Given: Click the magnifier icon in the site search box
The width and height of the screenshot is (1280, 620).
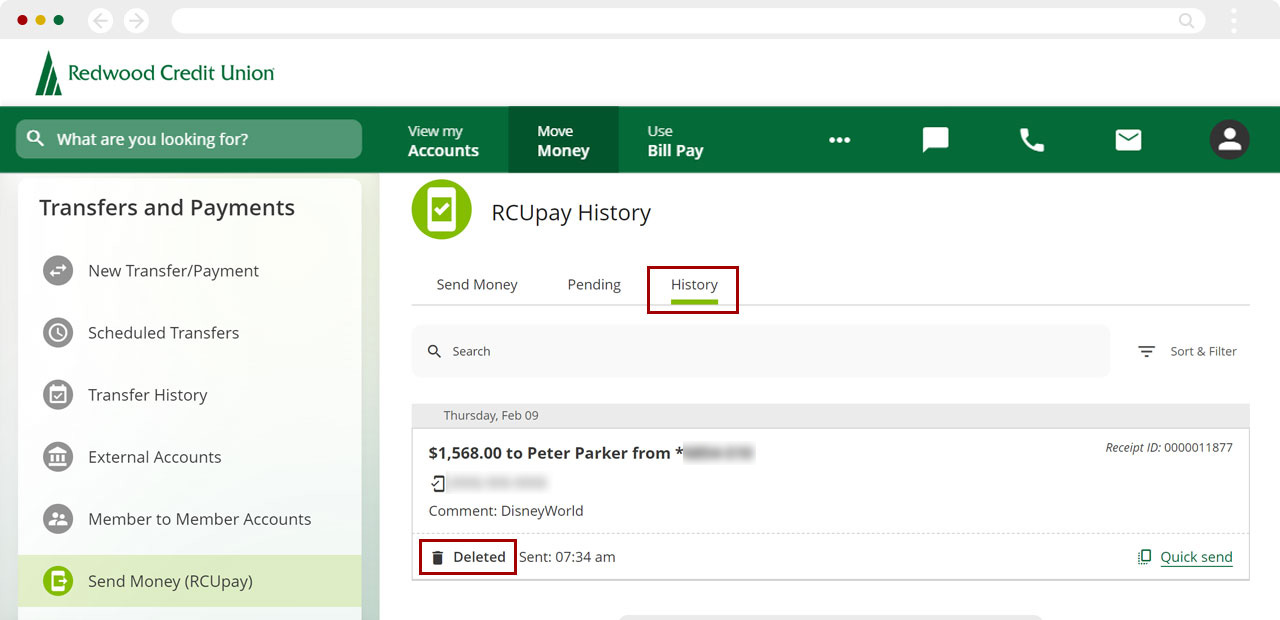Looking at the screenshot, I should pyautogui.click(x=36, y=139).
